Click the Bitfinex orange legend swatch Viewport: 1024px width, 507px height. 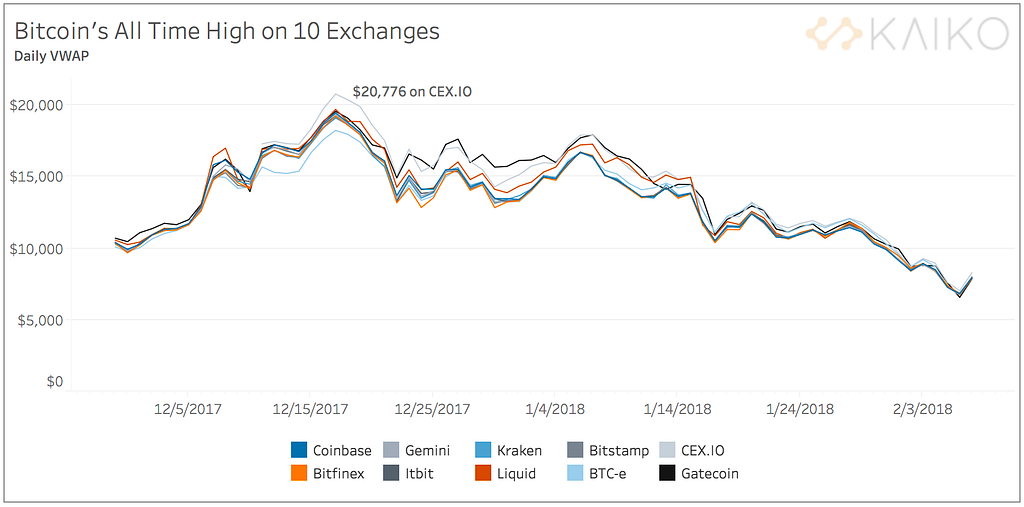pyautogui.click(x=298, y=473)
